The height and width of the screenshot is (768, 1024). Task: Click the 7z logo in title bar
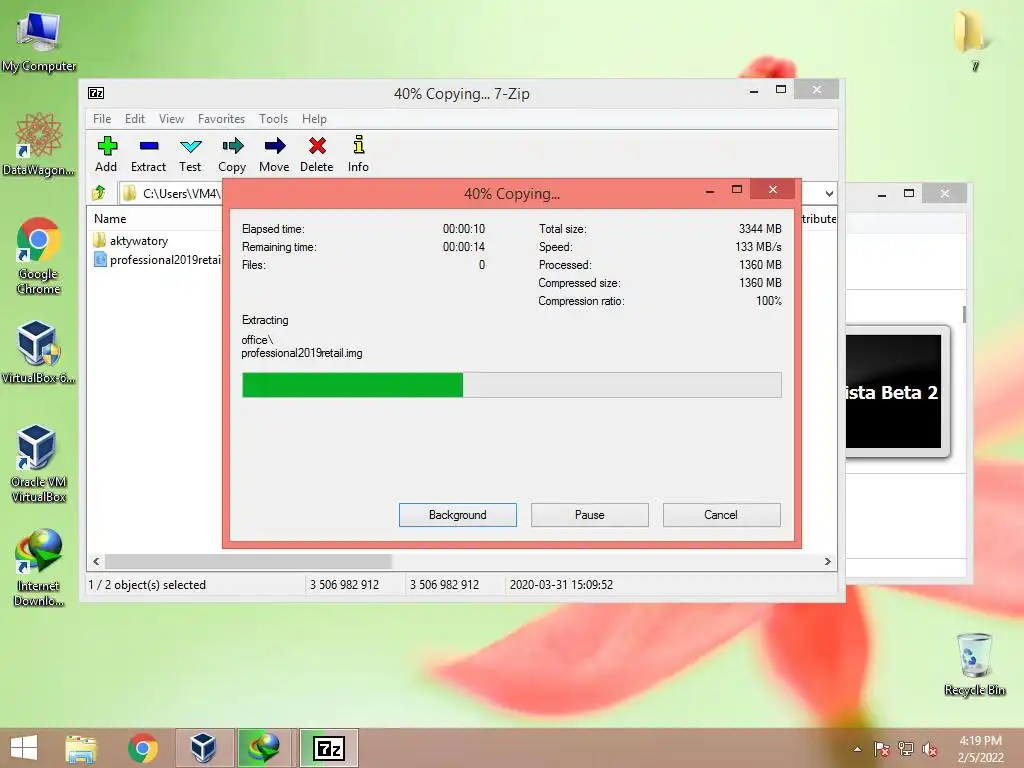pos(96,93)
